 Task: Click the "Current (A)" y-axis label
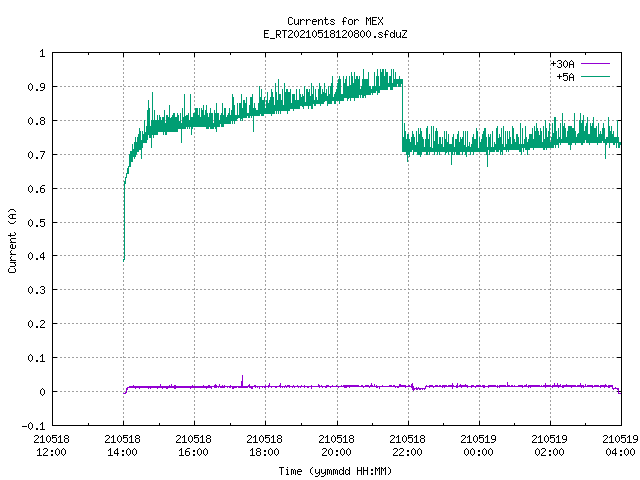pyautogui.click(x=13, y=240)
